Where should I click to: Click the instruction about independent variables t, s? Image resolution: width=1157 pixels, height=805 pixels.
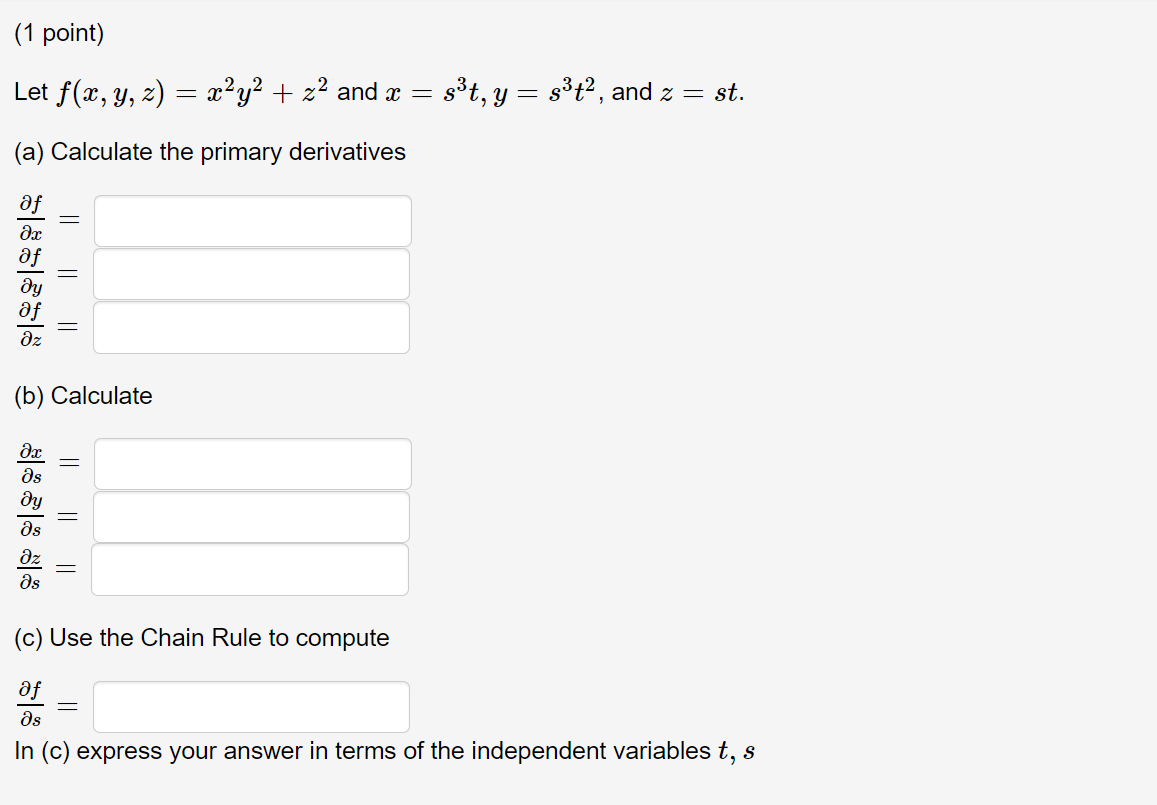pyautogui.click(x=383, y=751)
